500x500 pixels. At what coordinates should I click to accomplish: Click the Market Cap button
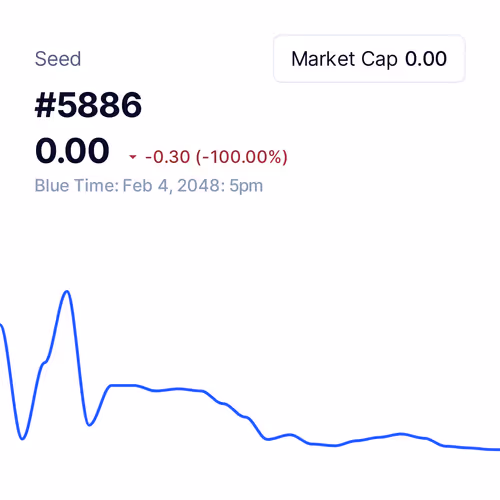click(369, 59)
